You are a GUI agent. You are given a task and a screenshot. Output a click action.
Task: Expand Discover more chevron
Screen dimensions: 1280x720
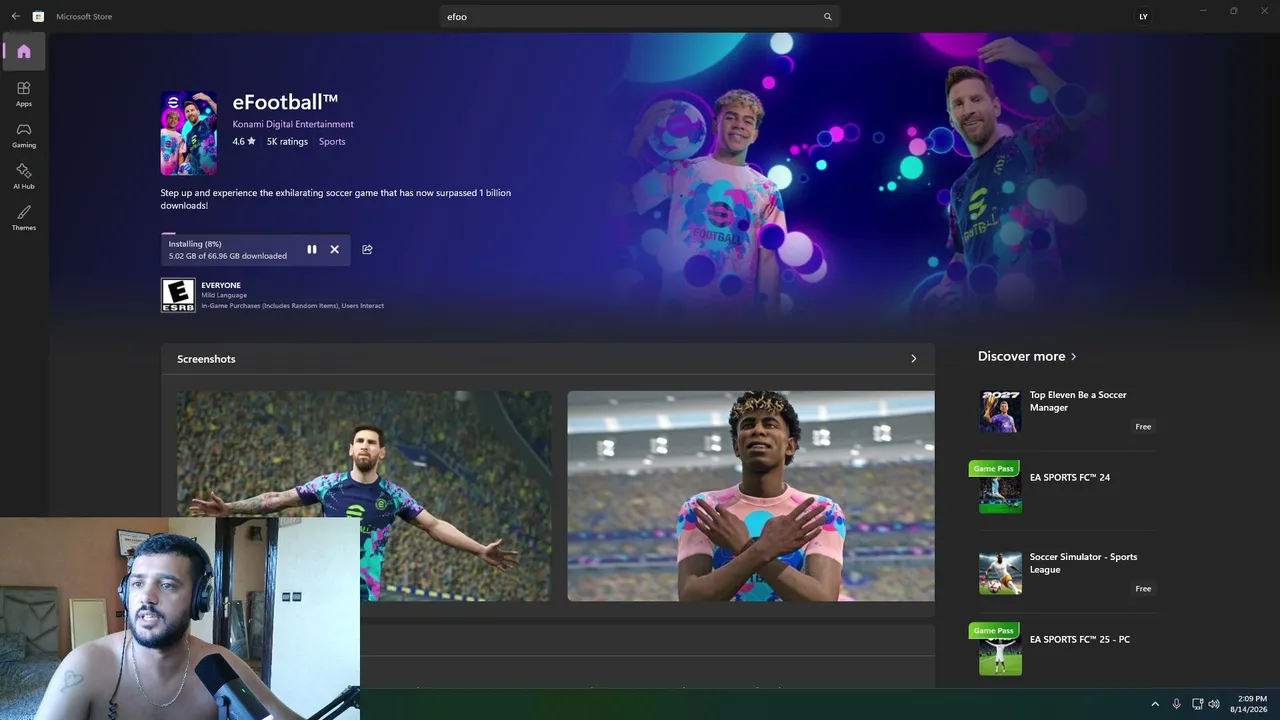tap(1074, 356)
